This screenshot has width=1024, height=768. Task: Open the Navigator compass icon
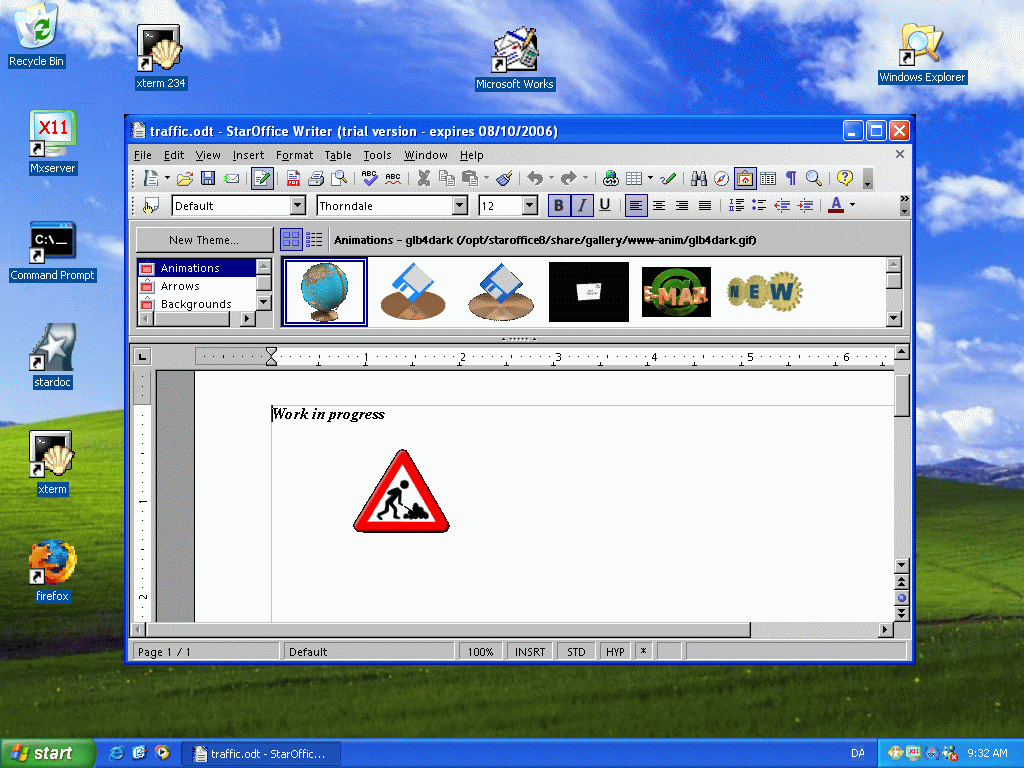point(722,178)
